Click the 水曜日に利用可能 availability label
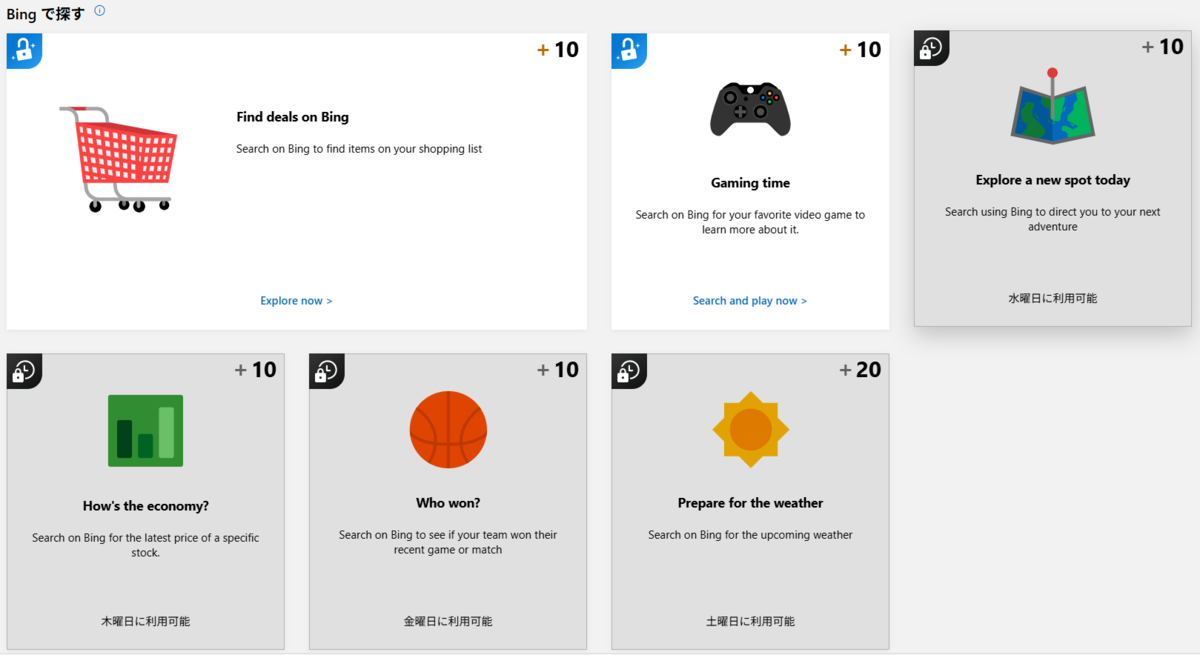The height and width of the screenshot is (655, 1200). [x=1052, y=297]
